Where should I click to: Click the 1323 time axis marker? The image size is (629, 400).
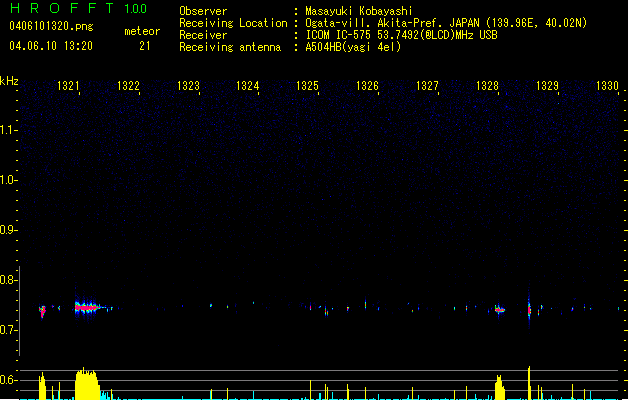pyautogui.click(x=188, y=86)
